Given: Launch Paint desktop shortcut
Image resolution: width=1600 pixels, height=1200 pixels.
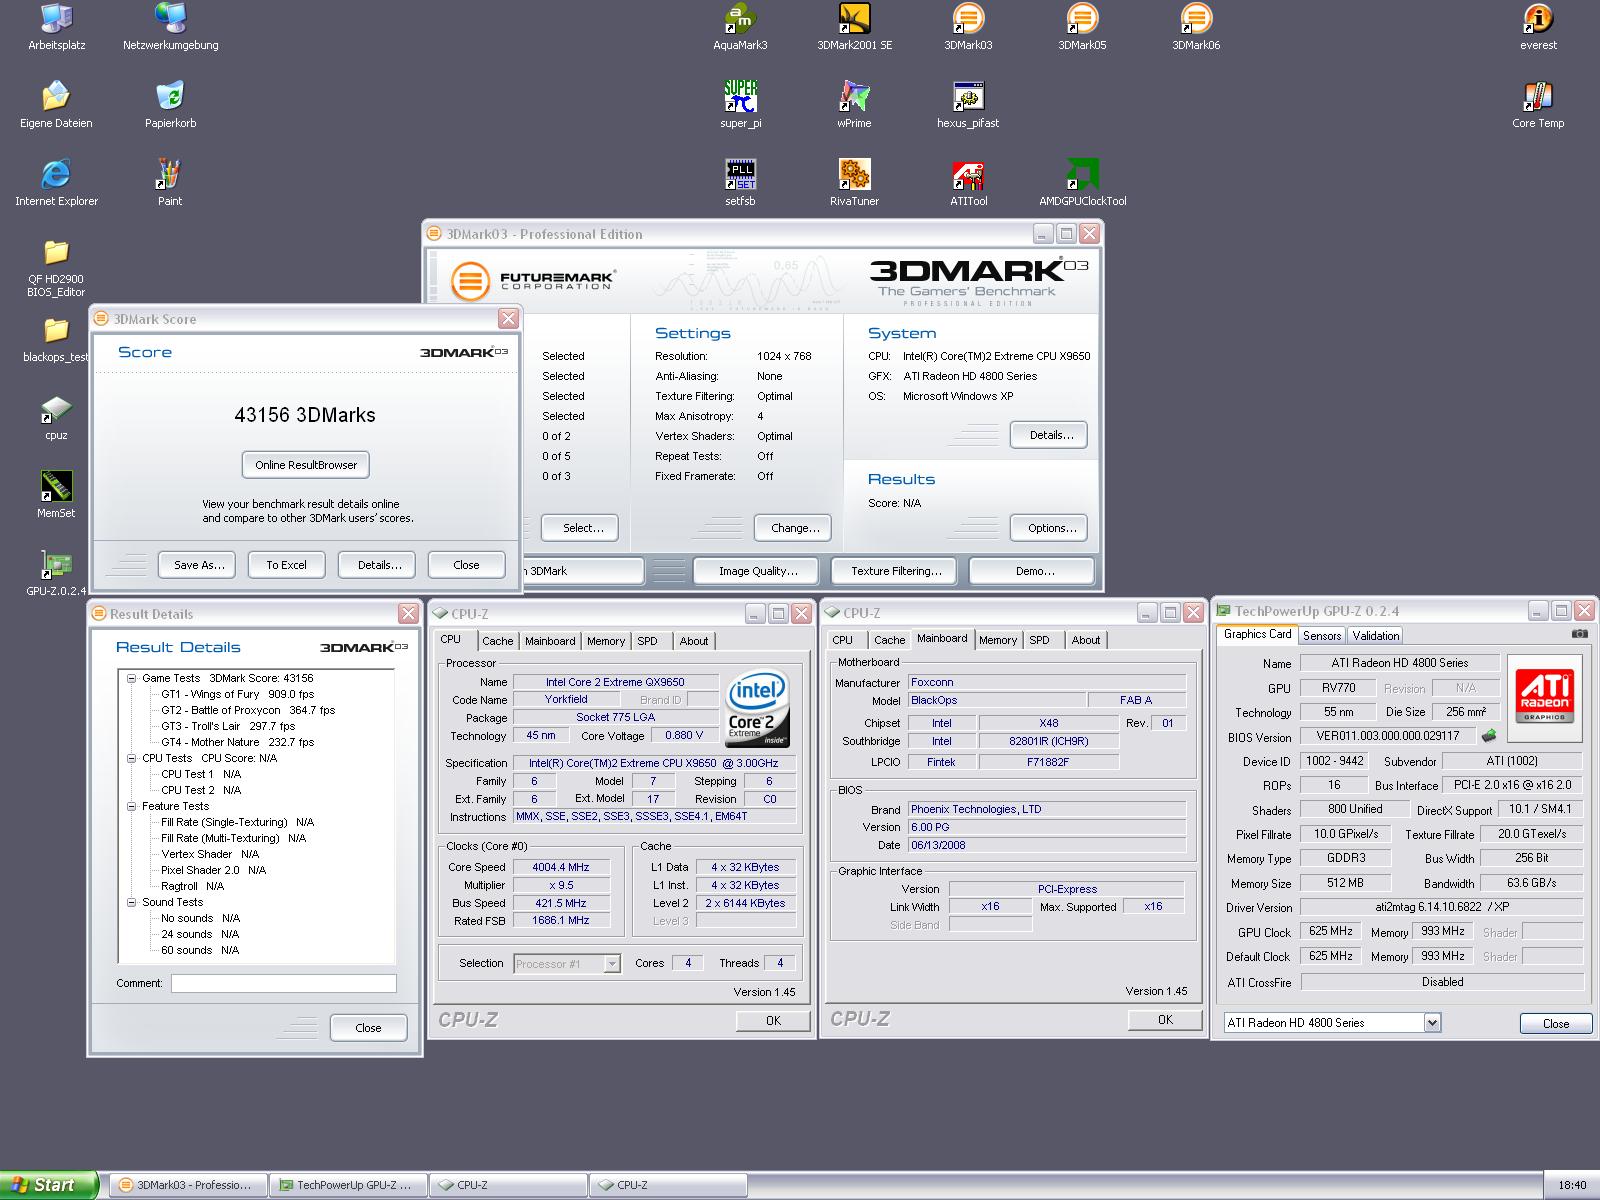Looking at the screenshot, I should (170, 183).
